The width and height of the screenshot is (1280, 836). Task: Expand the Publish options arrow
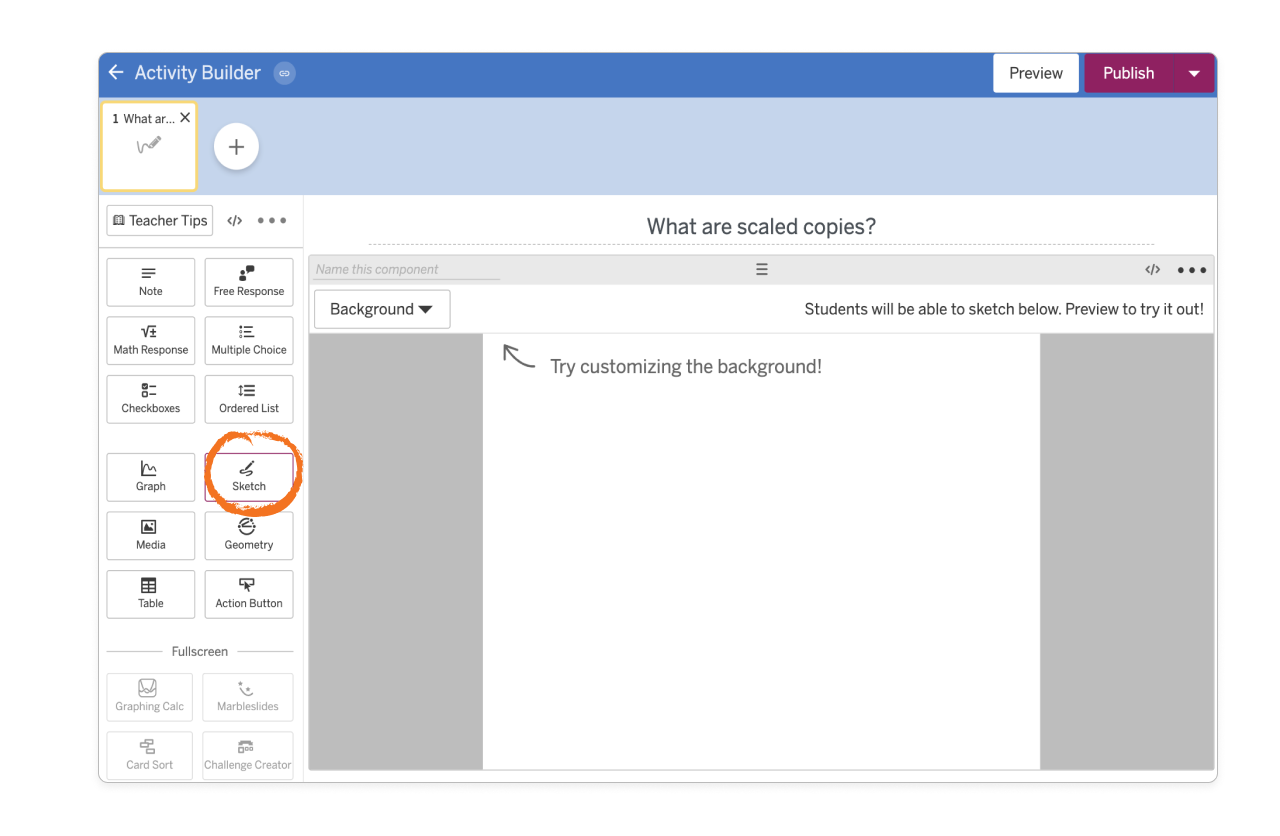pos(1193,72)
